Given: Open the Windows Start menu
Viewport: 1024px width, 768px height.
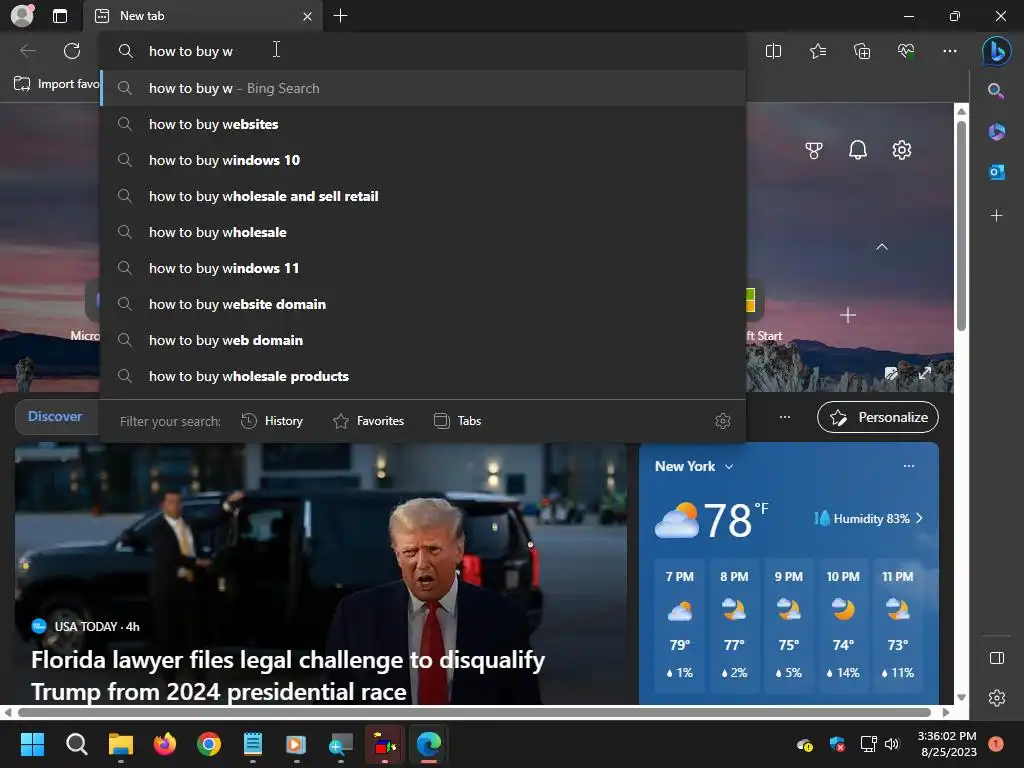Looking at the screenshot, I should (x=32, y=744).
